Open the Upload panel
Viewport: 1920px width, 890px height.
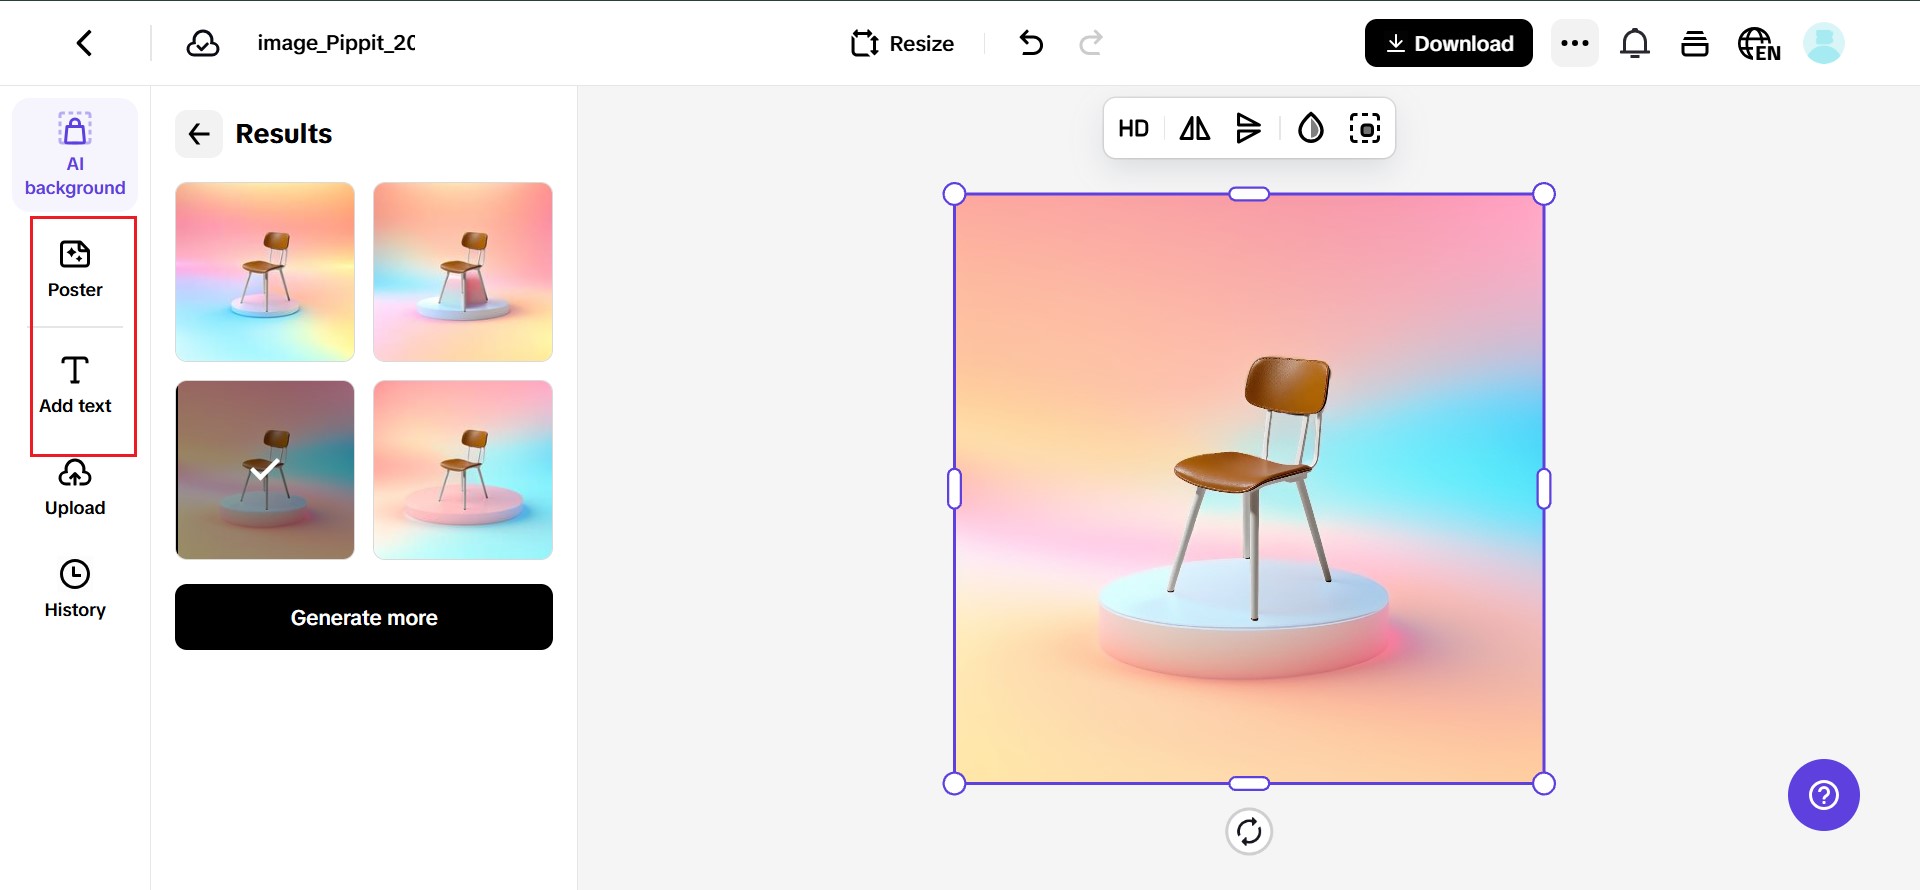75,488
